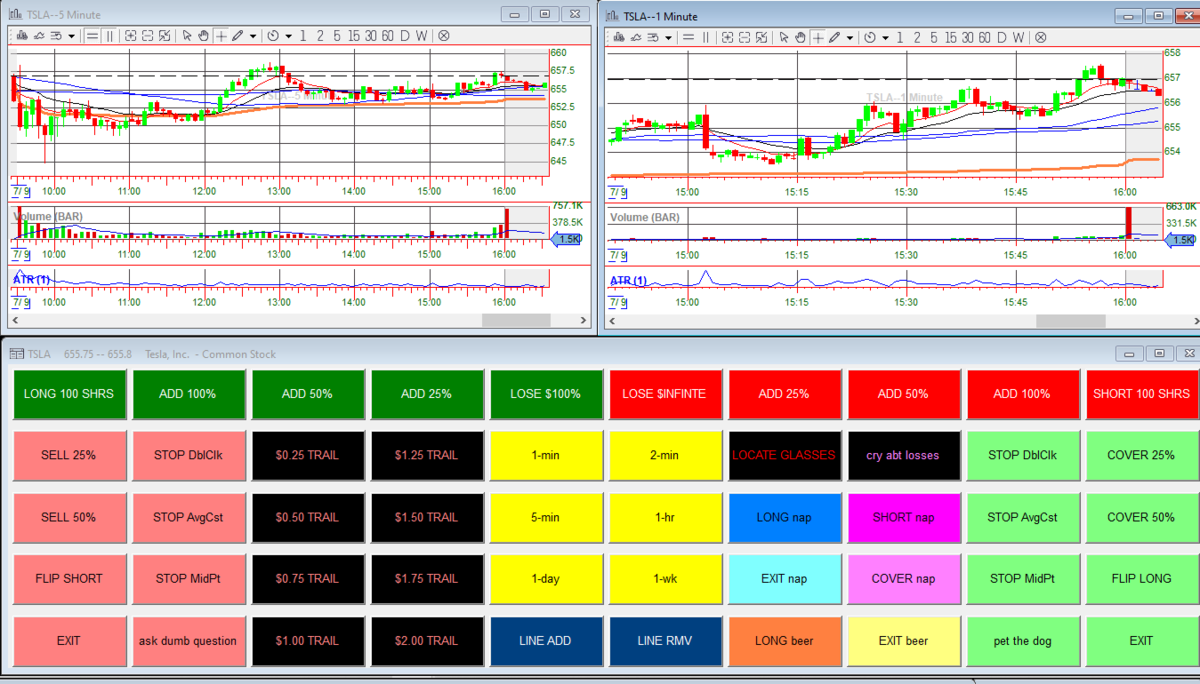Click the zoom-in icon in the 5 Minute chart toolbar

point(131,35)
